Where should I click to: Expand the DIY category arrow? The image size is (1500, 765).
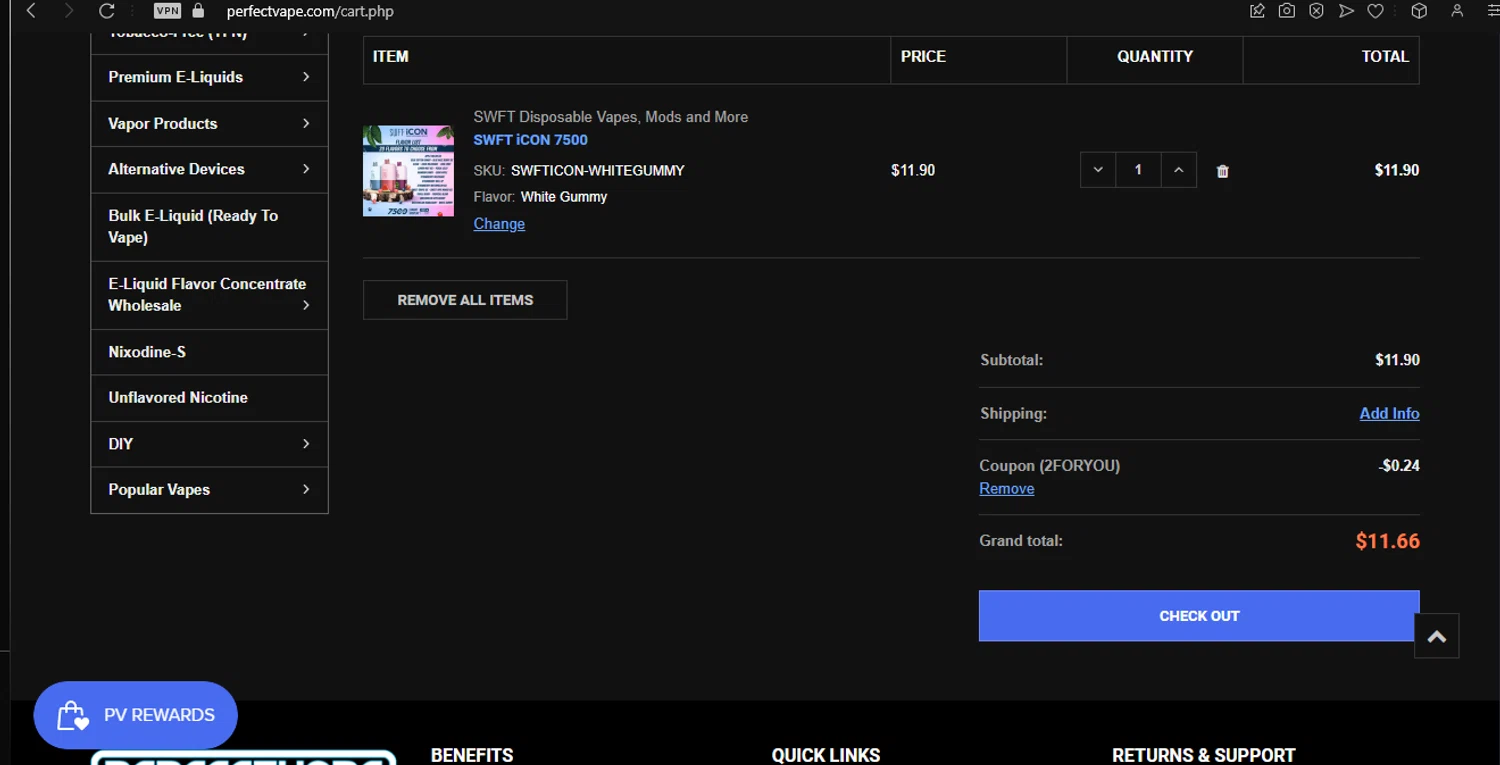coord(306,443)
